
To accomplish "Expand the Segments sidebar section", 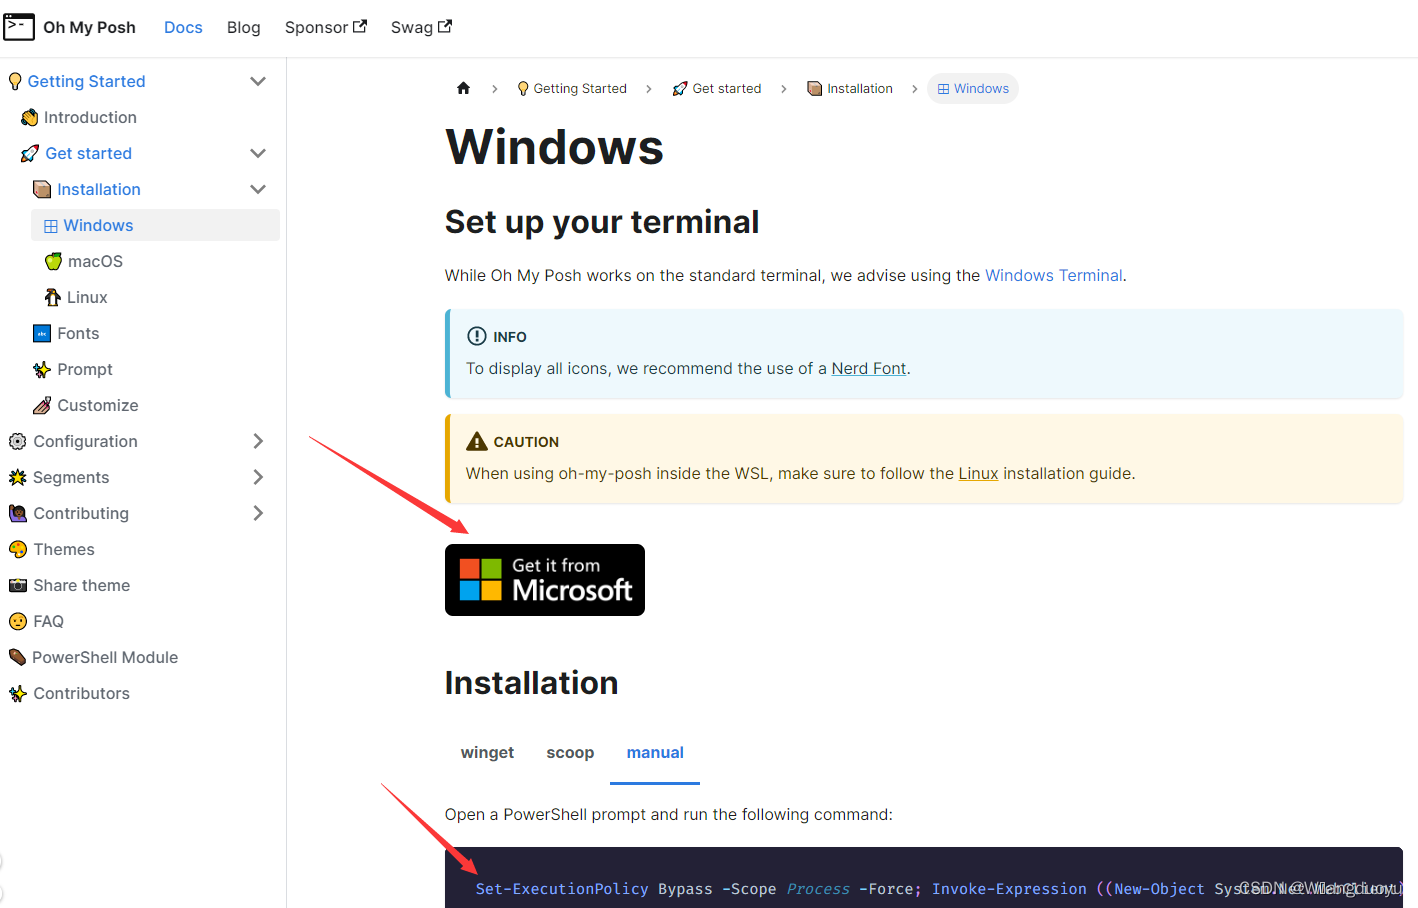I will [x=258, y=477].
